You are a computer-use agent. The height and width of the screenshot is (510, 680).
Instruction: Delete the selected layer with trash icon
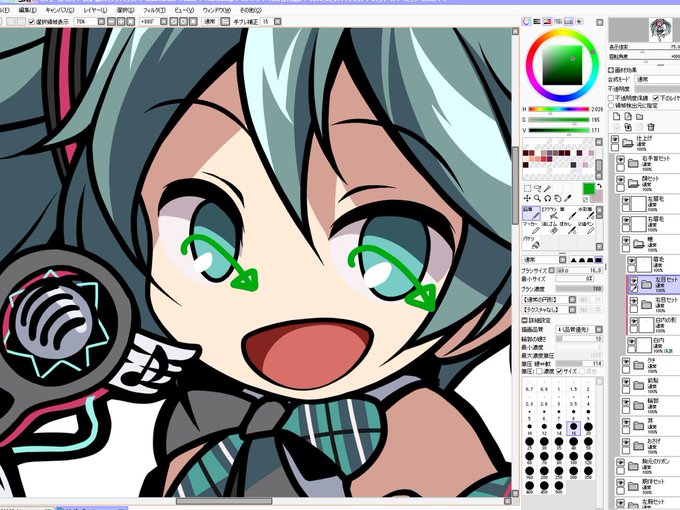point(651,127)
